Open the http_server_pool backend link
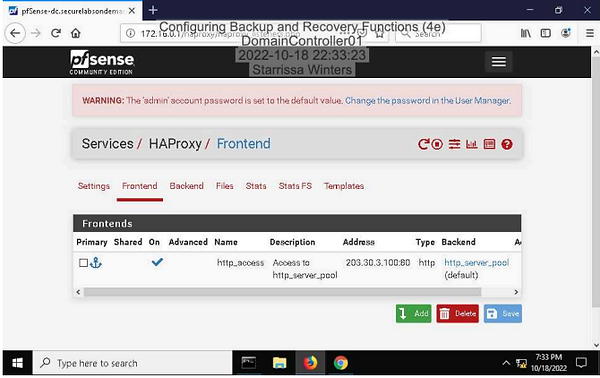Screen dimensions: 600x378 [x=476, y=263]
